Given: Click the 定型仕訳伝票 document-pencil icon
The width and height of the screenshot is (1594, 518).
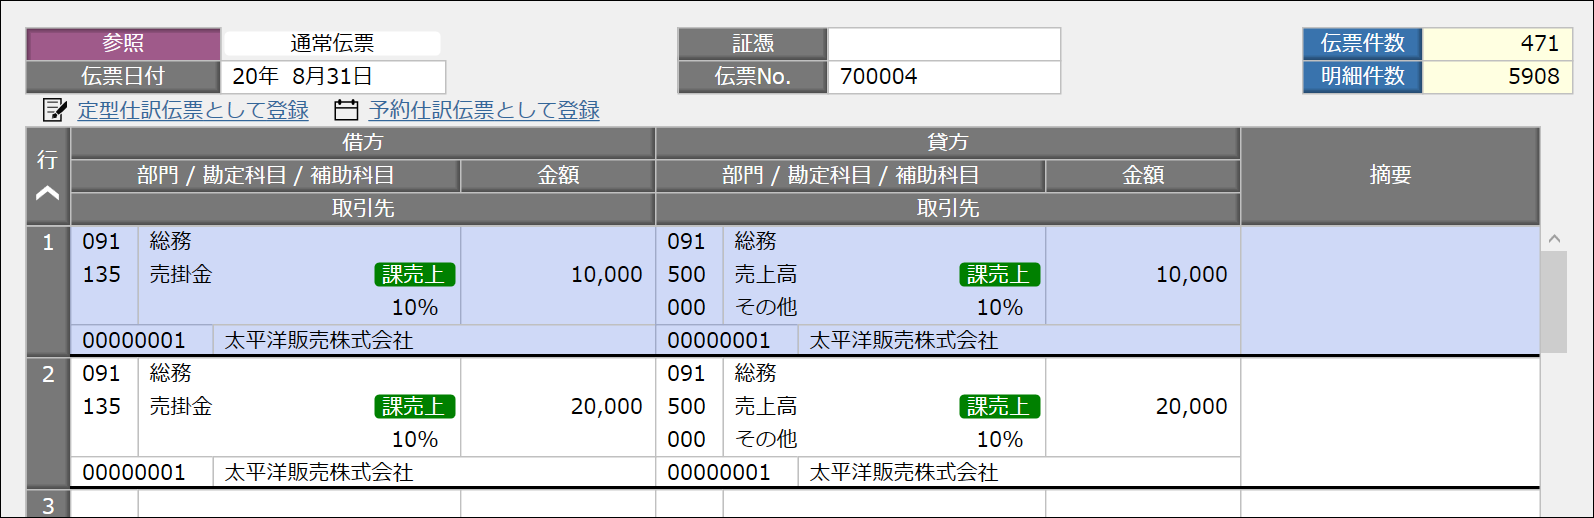Looking at the screenshot, I should (x=55, y=110).
